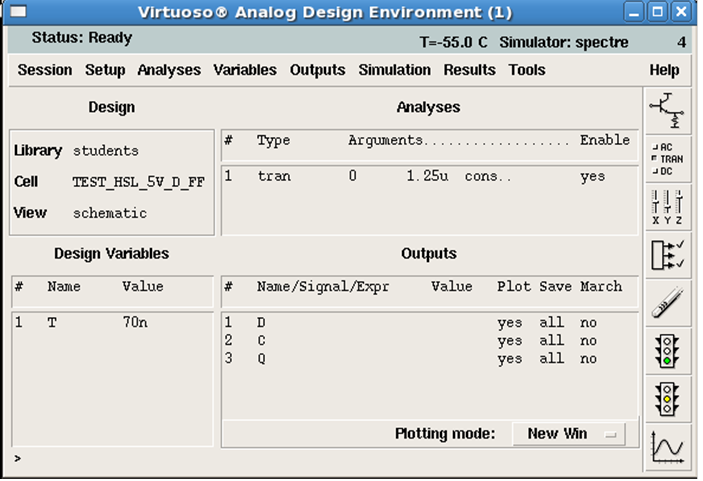Select output row C
This screenshot has height=481, width=703.
[x=430, y=340]
